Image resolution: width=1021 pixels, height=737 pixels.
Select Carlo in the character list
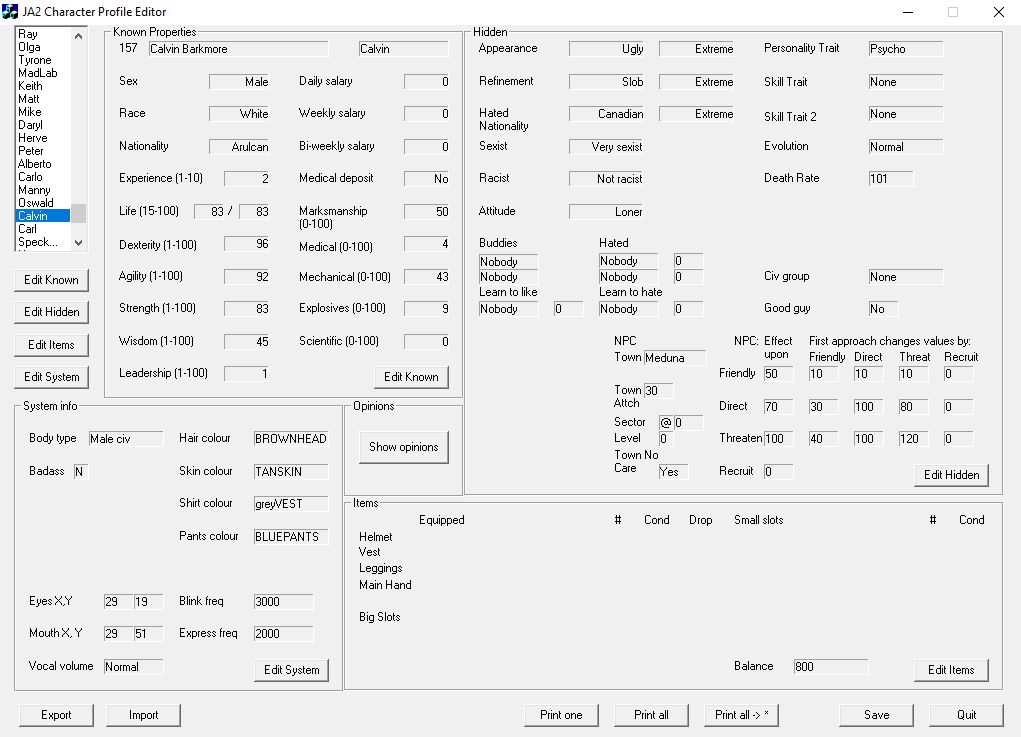42,177
